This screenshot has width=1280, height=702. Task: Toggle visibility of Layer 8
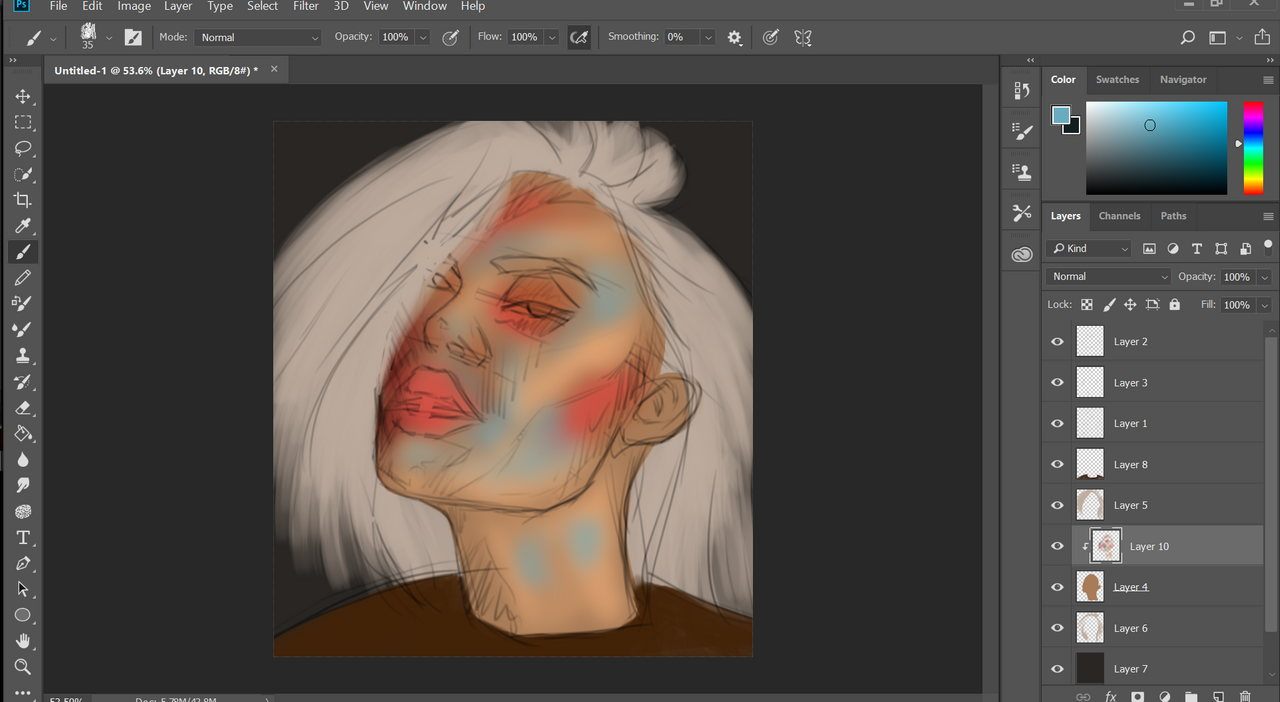tap(1057, 465)
